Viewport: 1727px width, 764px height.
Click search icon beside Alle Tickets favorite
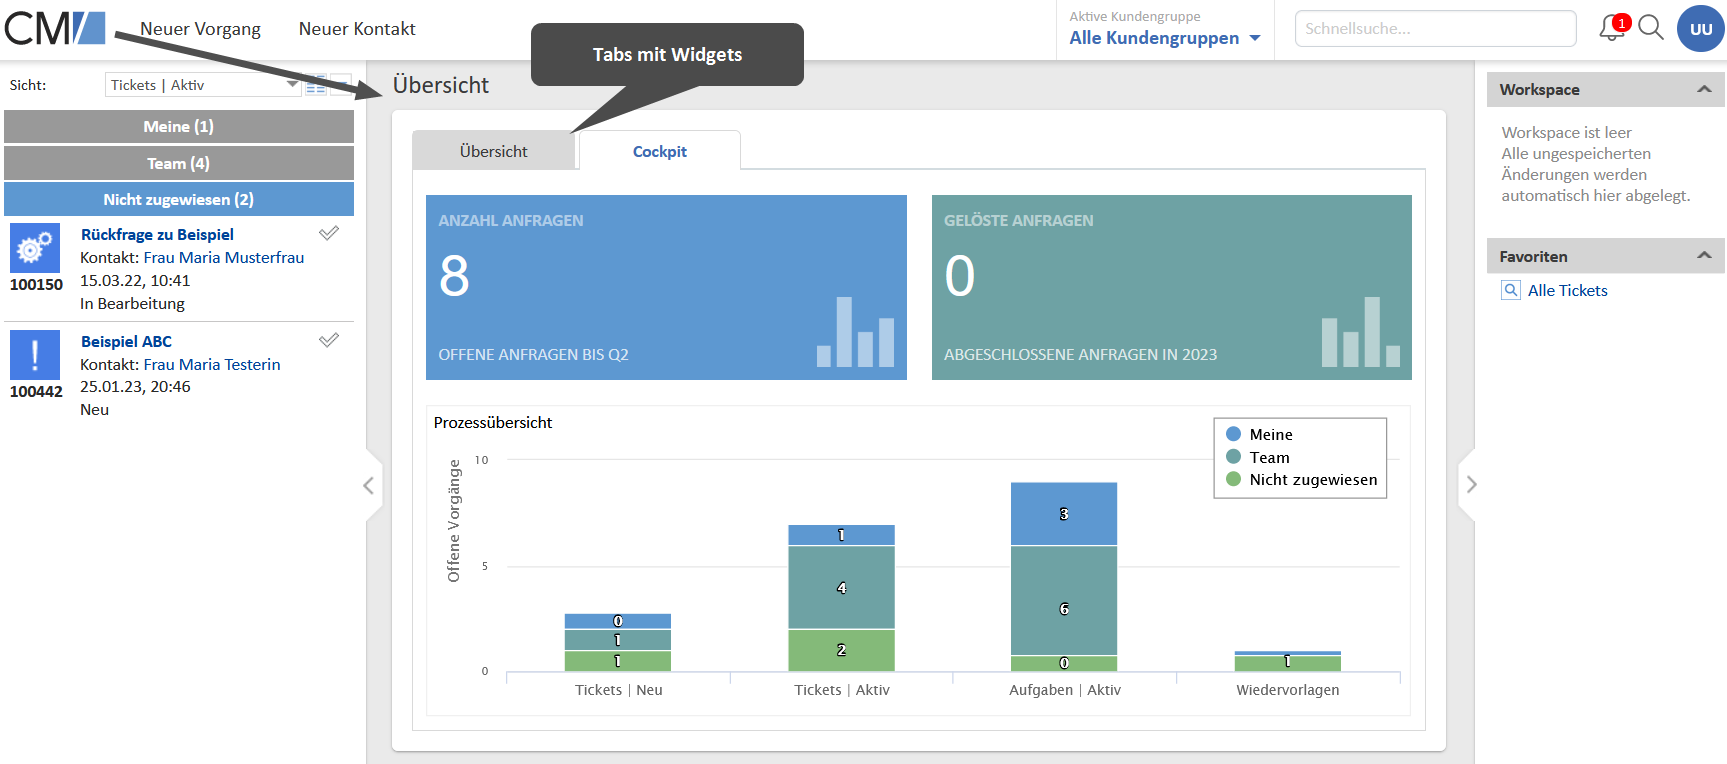click(1511, 290)
